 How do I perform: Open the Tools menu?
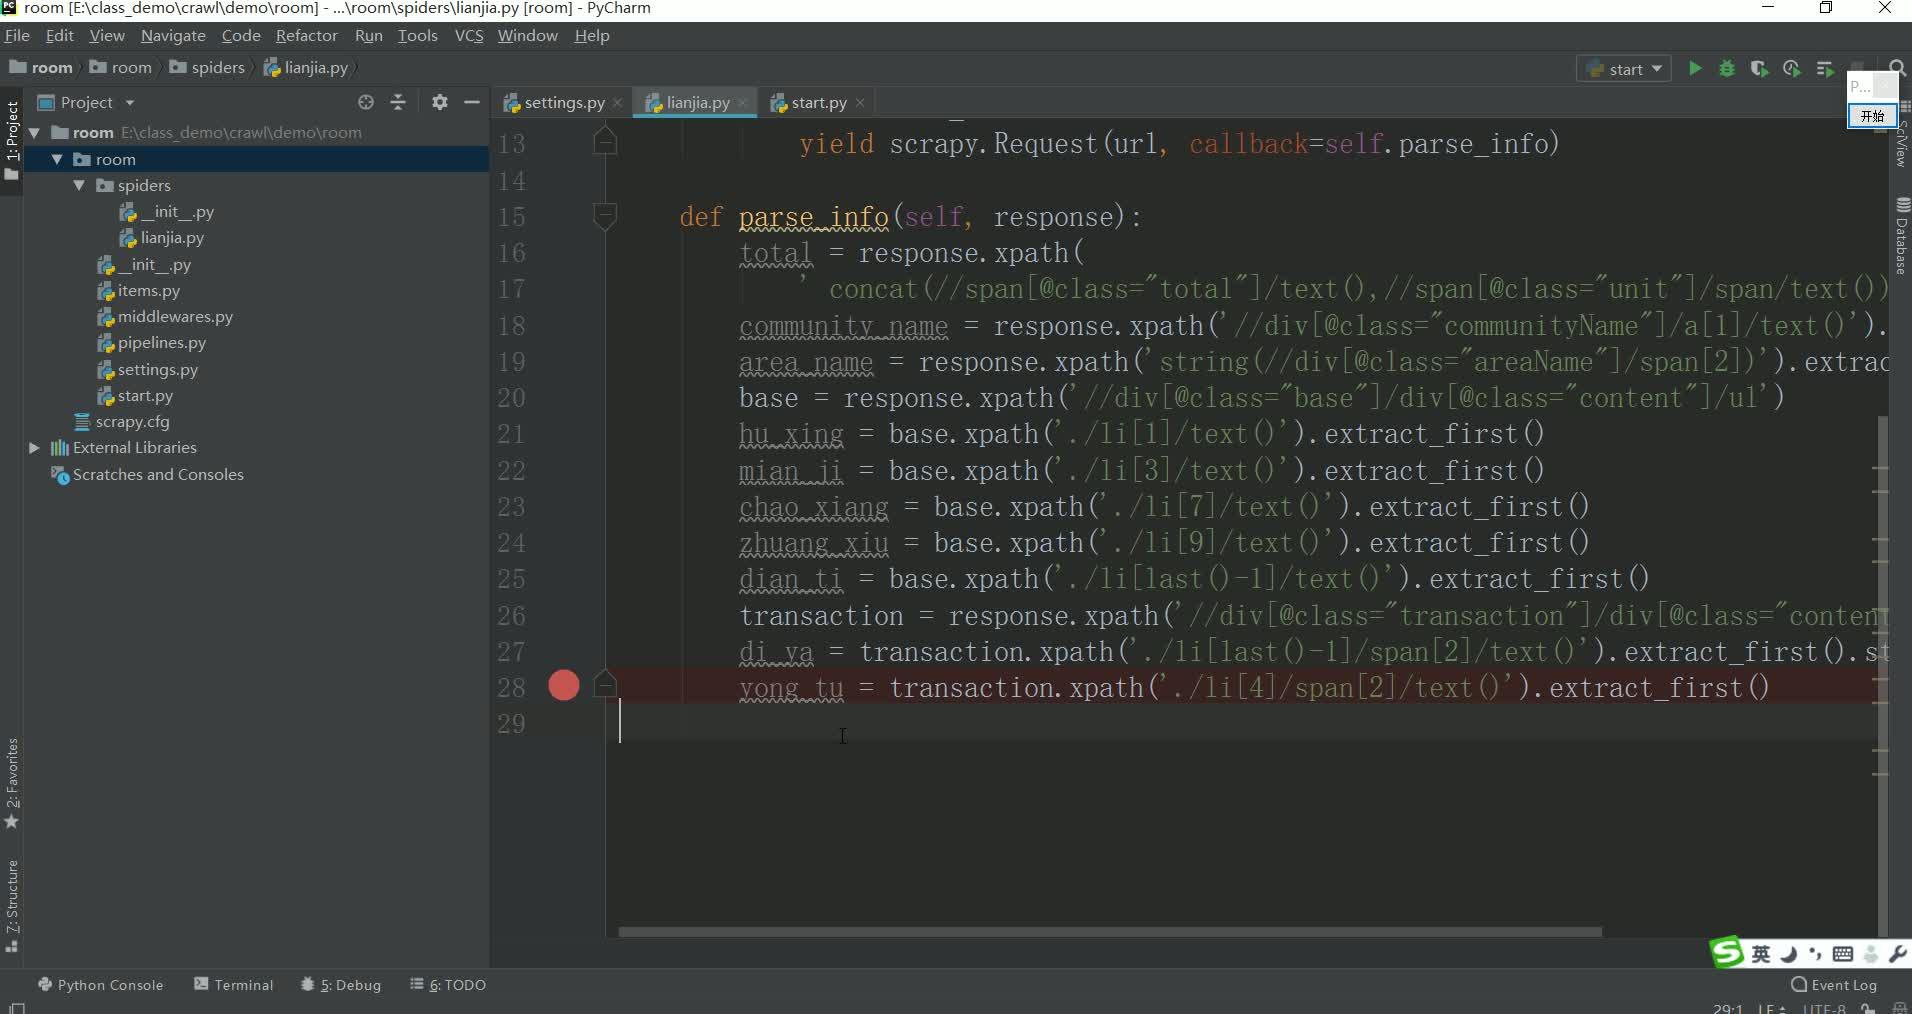coord(418,36)
